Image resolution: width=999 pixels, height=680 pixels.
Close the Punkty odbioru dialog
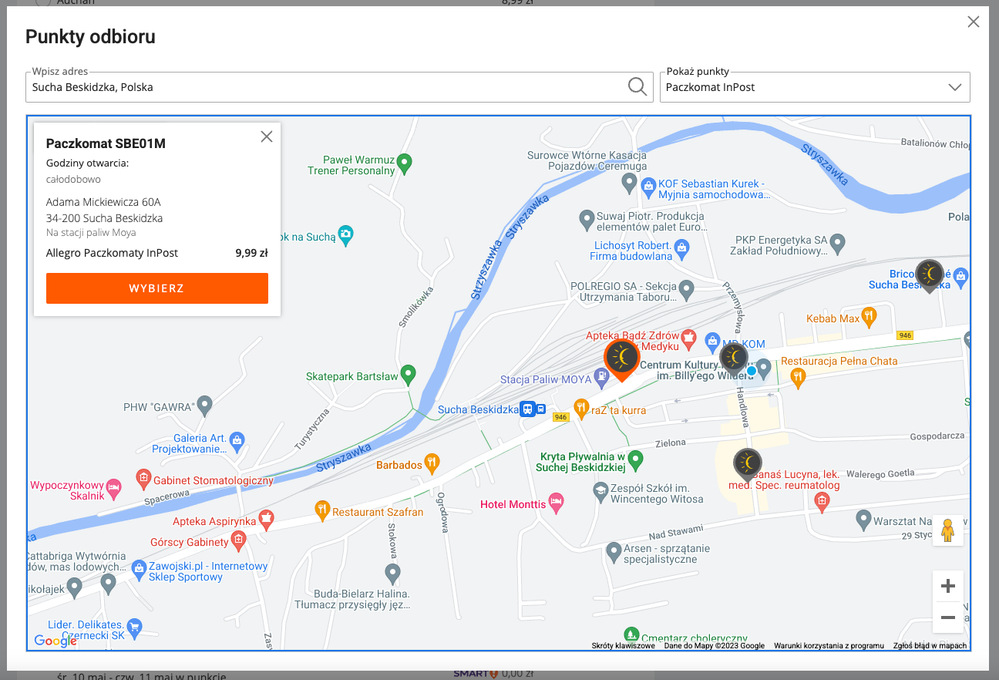(x=973, y=22)
